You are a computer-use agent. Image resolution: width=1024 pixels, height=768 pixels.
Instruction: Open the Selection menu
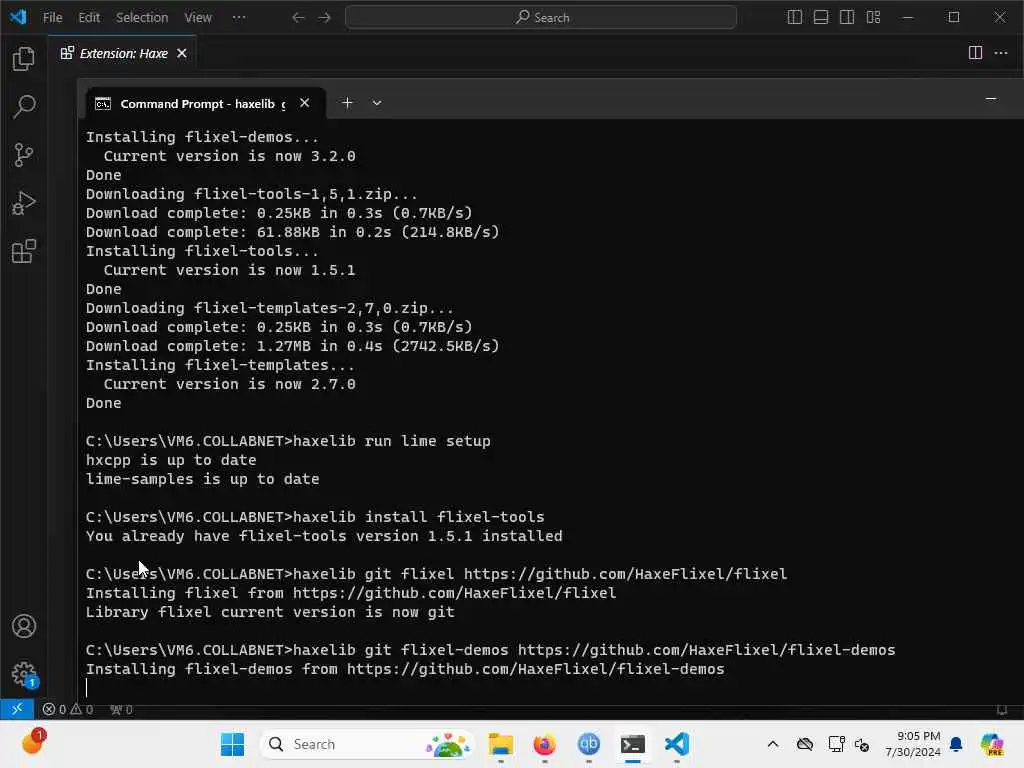pos(142,18)
